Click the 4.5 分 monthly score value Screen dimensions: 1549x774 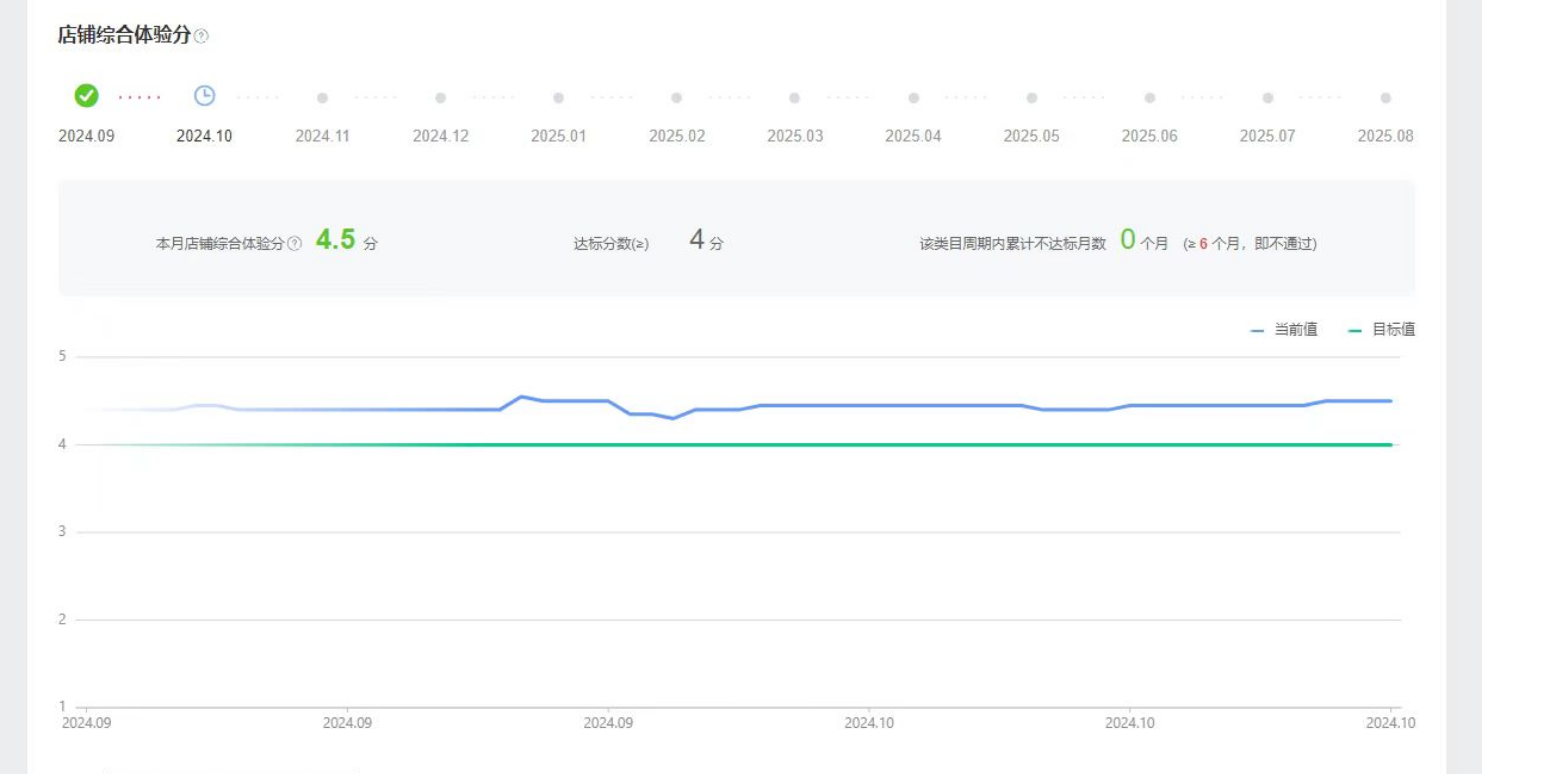coord(336,241)
